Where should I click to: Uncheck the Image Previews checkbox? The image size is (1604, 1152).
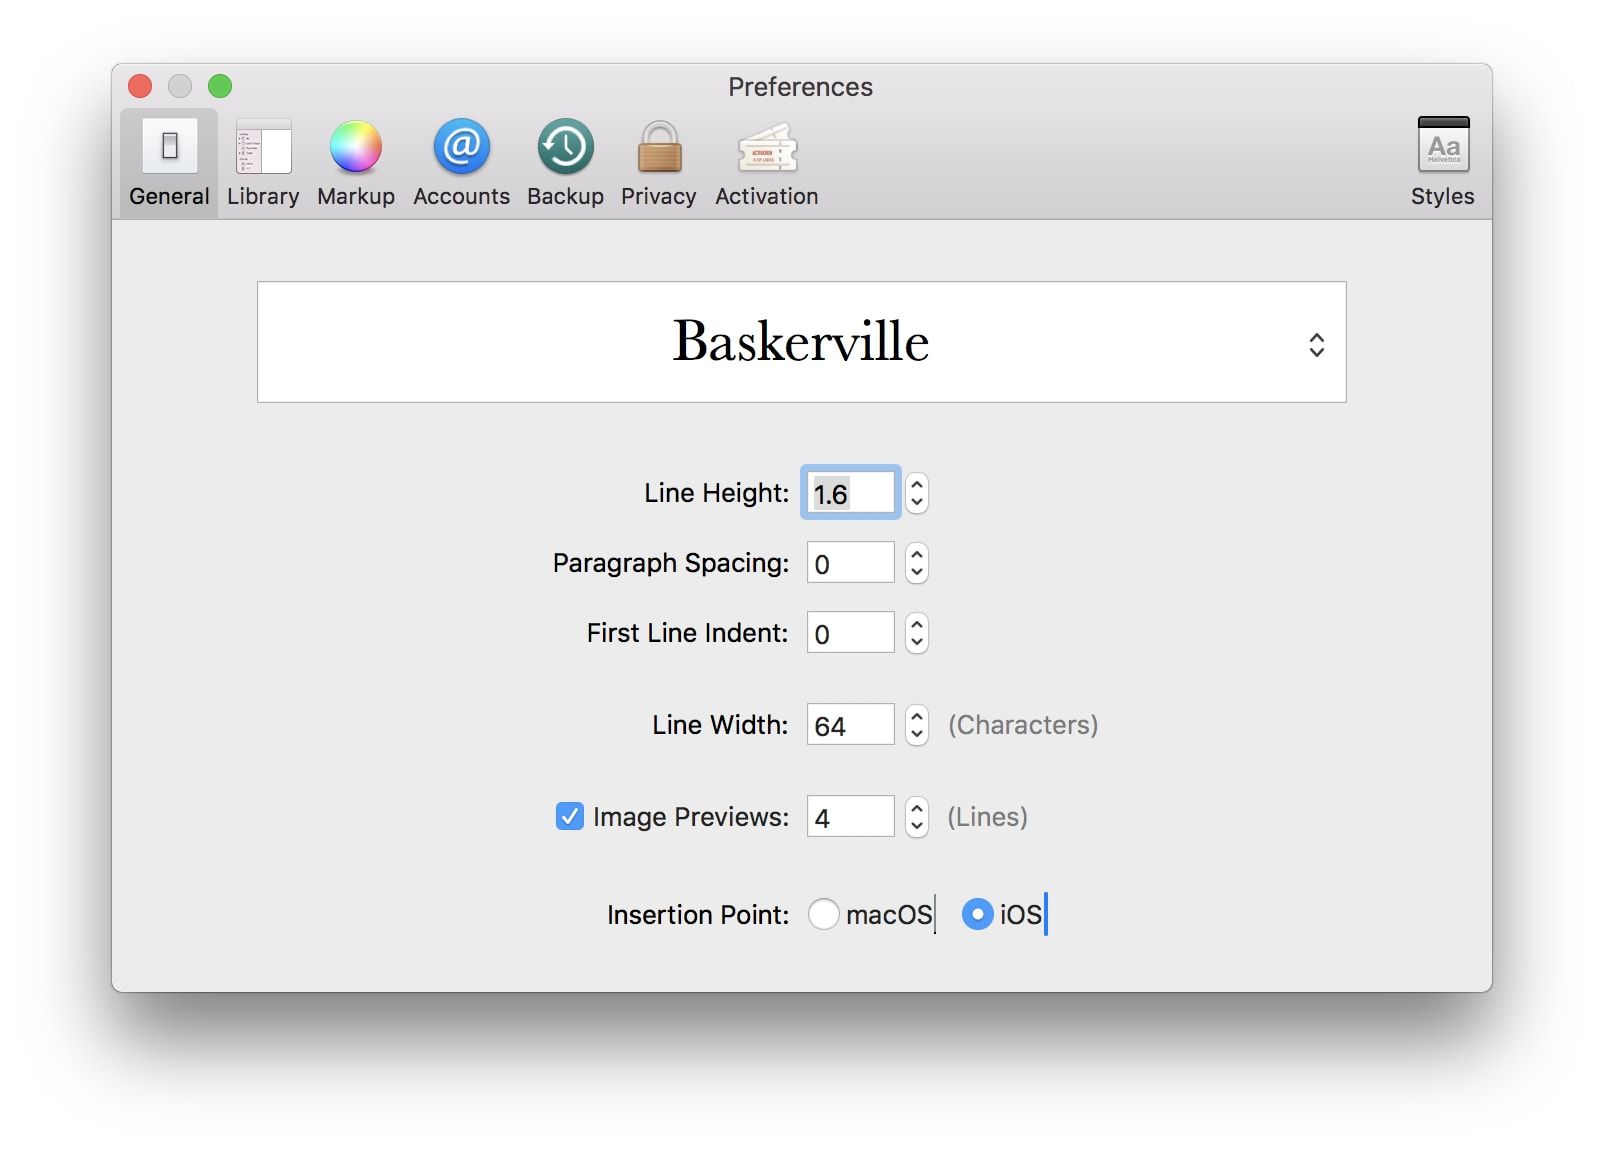point(570,817)
